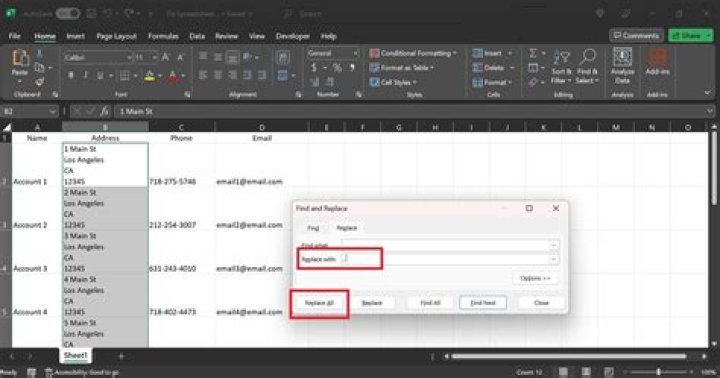Switch to Find tab in dialog
The image size is (720, 378).
click(313, 228)
